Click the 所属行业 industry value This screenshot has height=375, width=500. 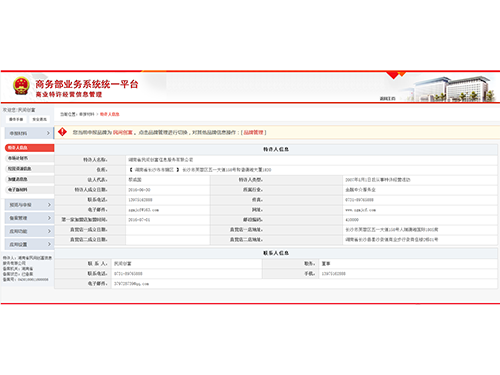coord(360,190)
